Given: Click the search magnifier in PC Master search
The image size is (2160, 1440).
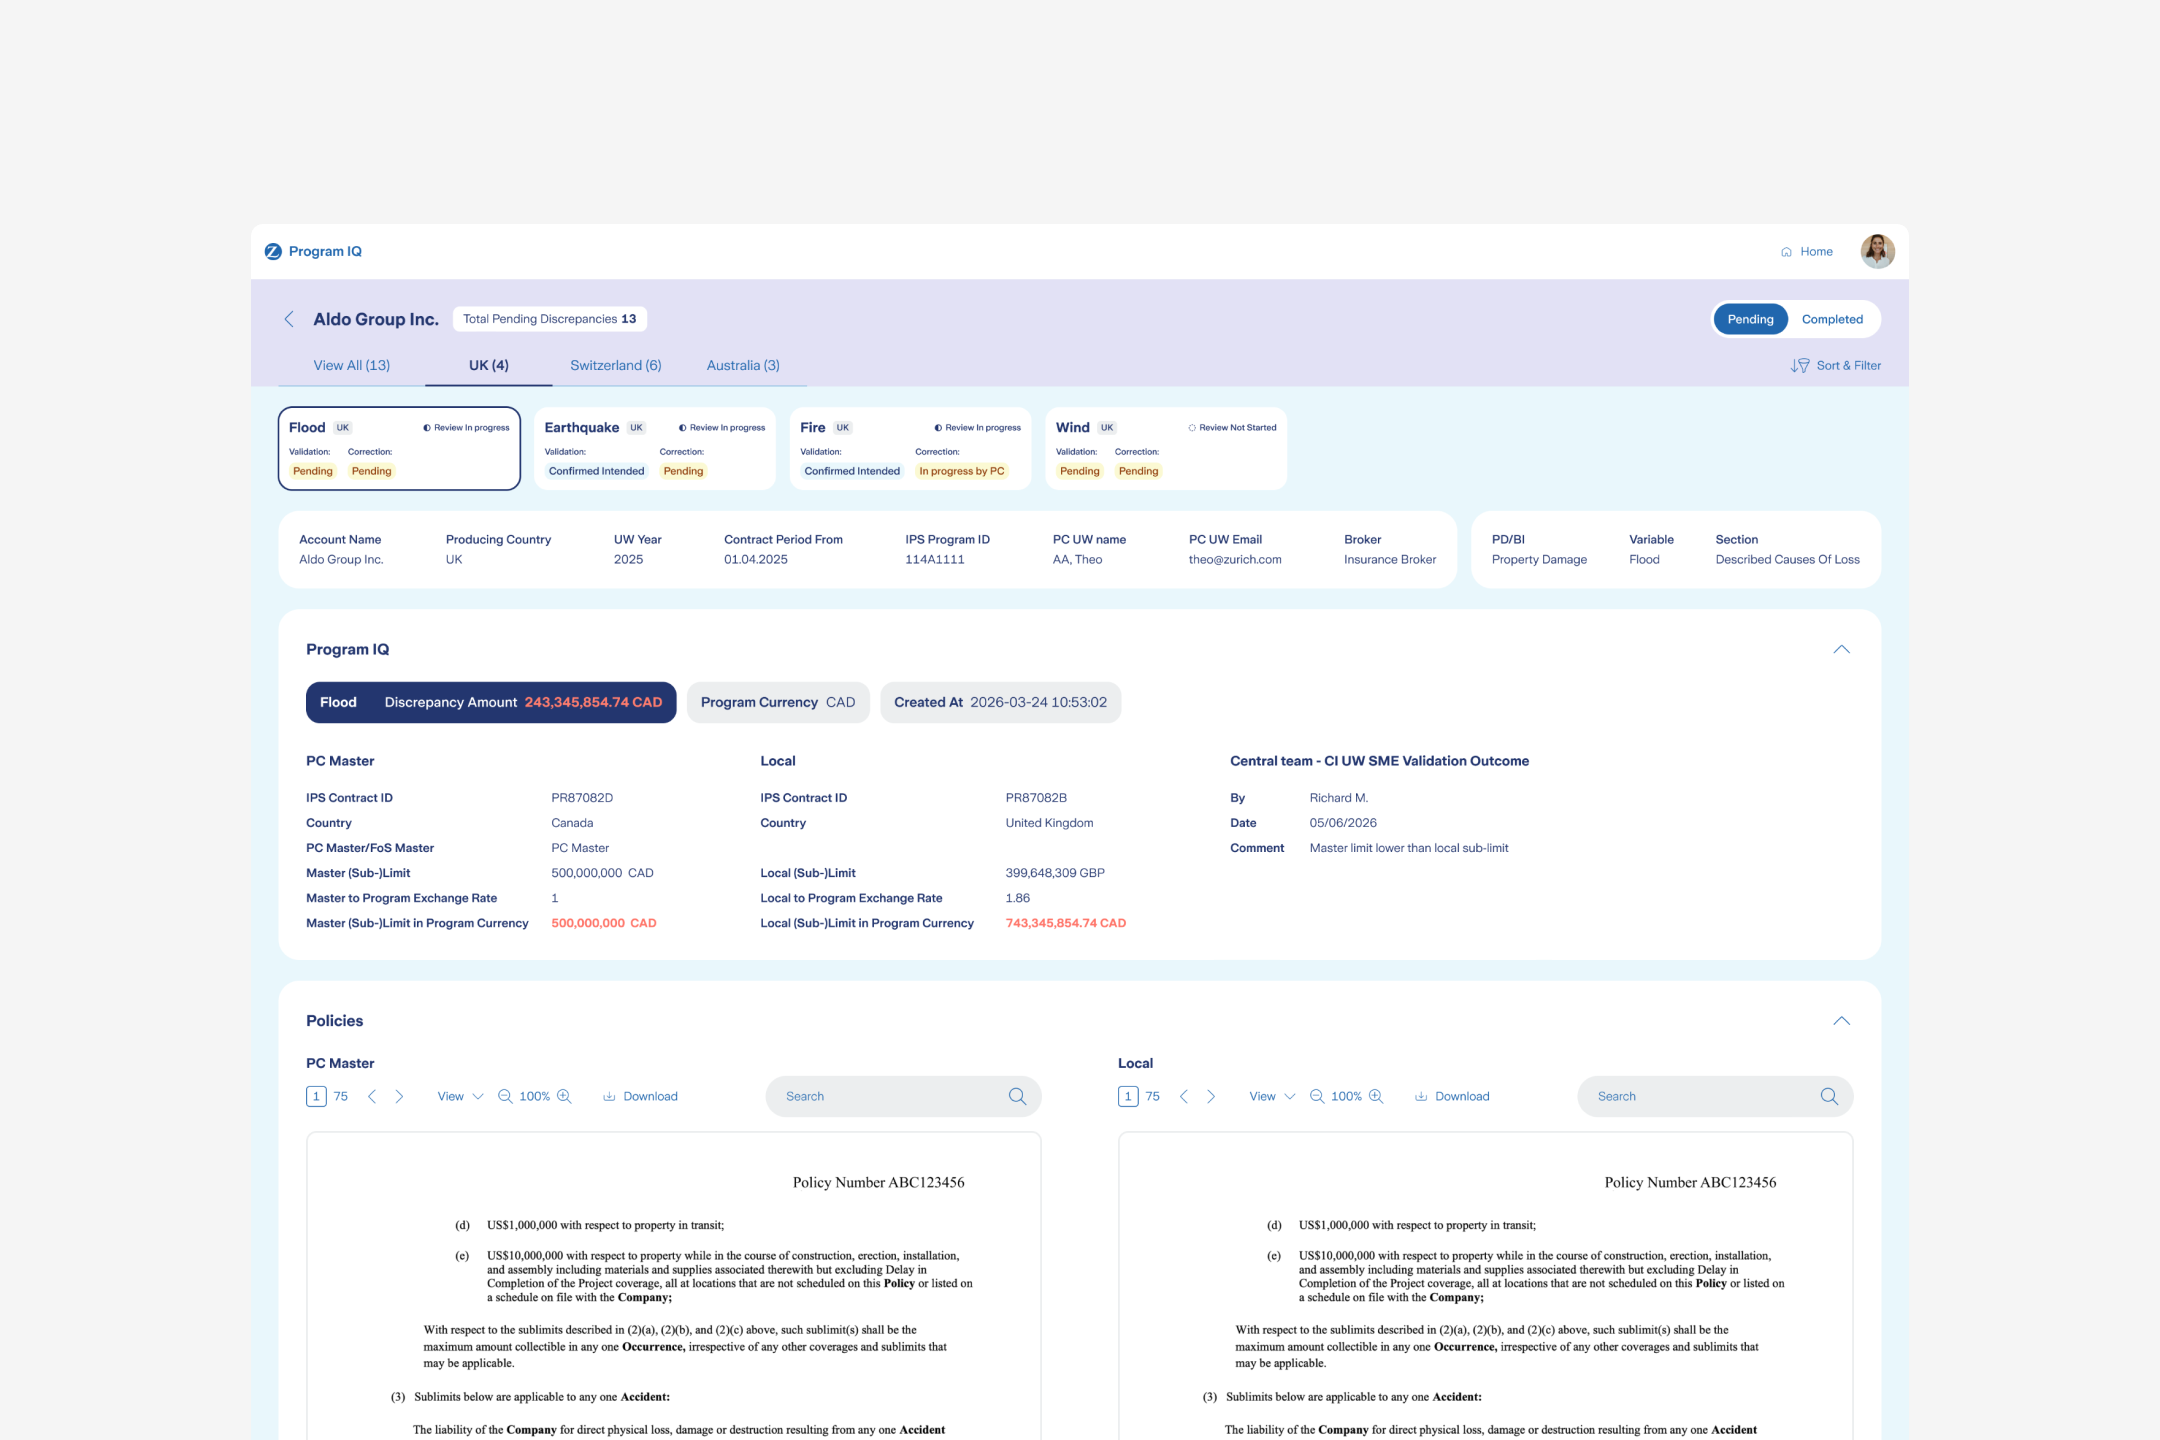Looking at the screenshot, I should click(1017, 1096).
